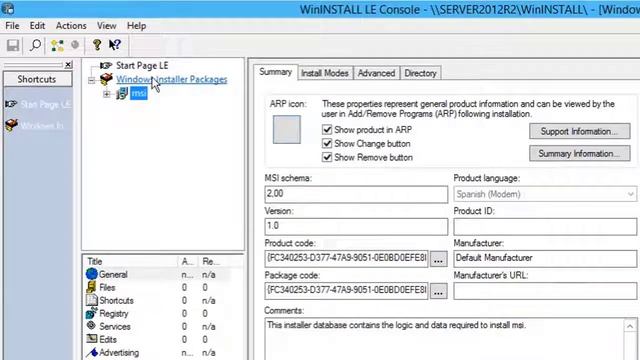The width and height of the screenshot is (640, 360).
Task: Click the Version input field
Action: pos(356,227)
